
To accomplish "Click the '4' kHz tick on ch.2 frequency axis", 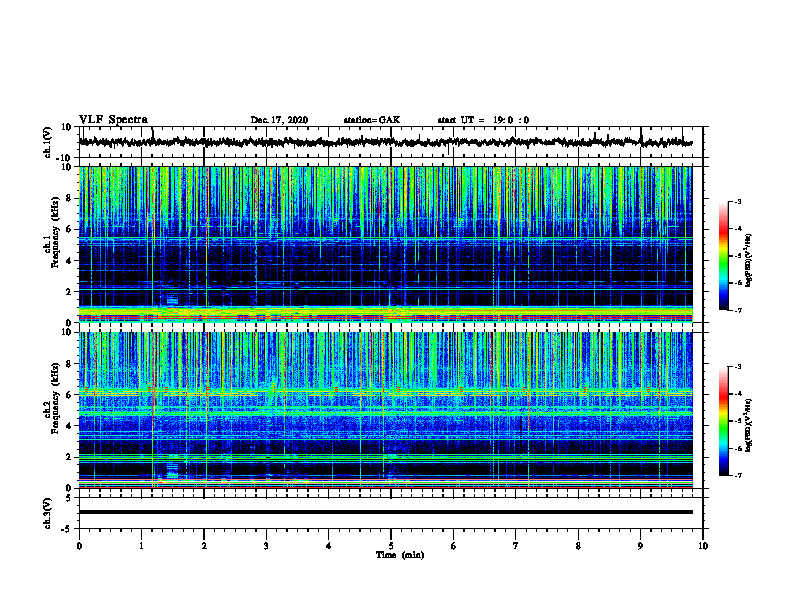I will point(69,426).
